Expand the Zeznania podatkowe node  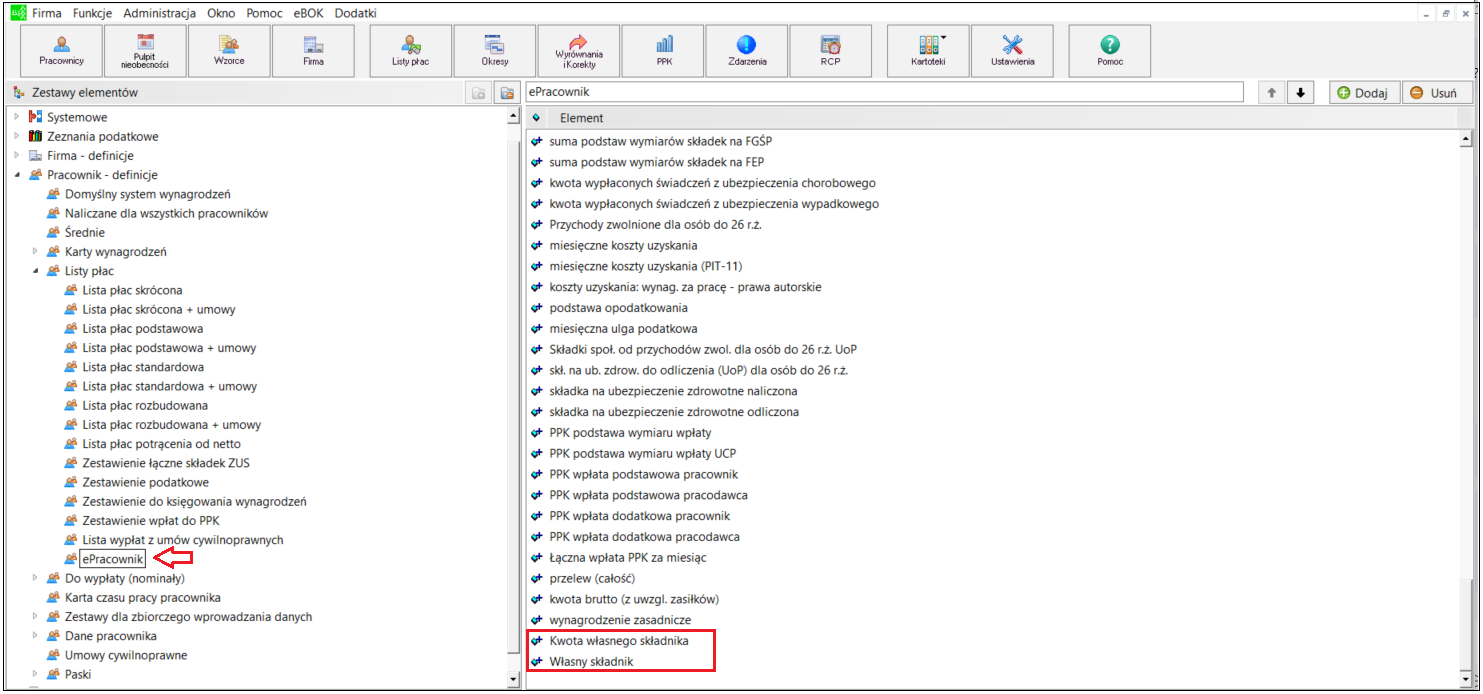click(x=17, y=136)
